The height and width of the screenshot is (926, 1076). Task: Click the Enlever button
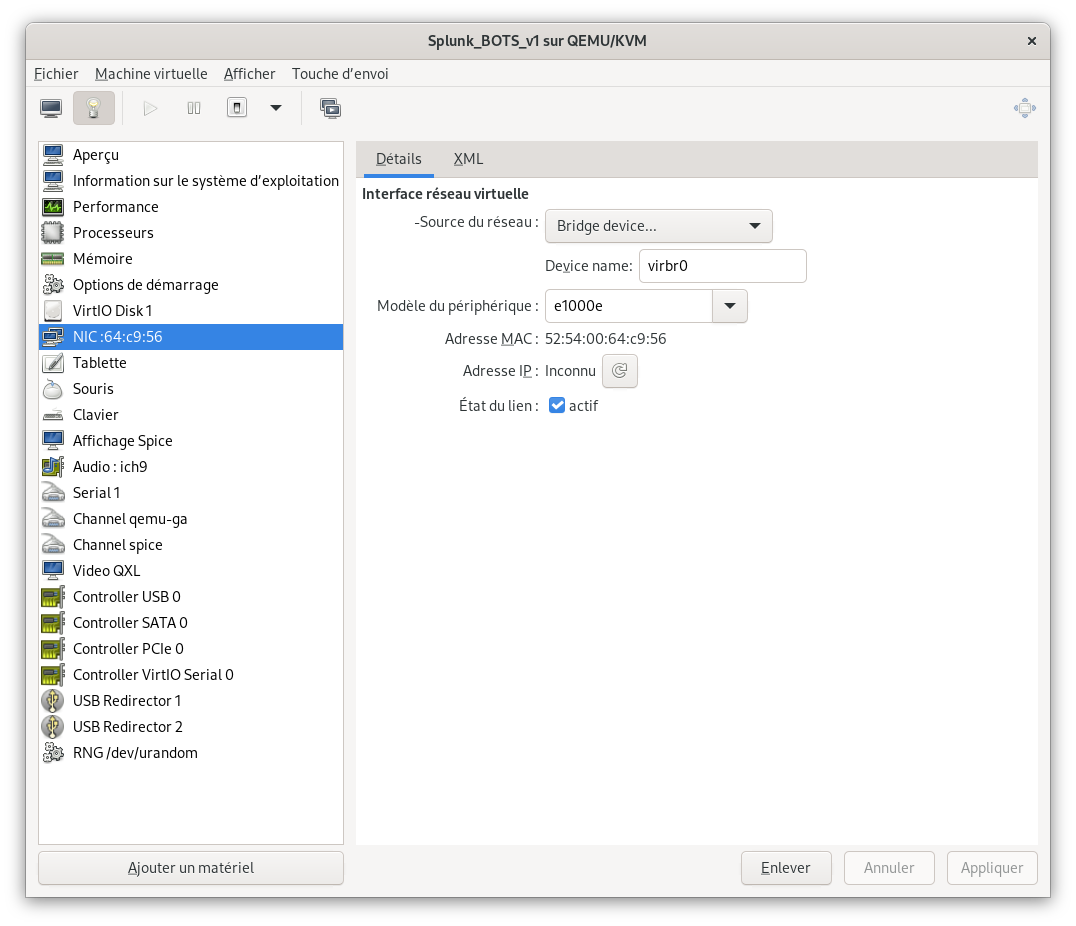(785, 868)
